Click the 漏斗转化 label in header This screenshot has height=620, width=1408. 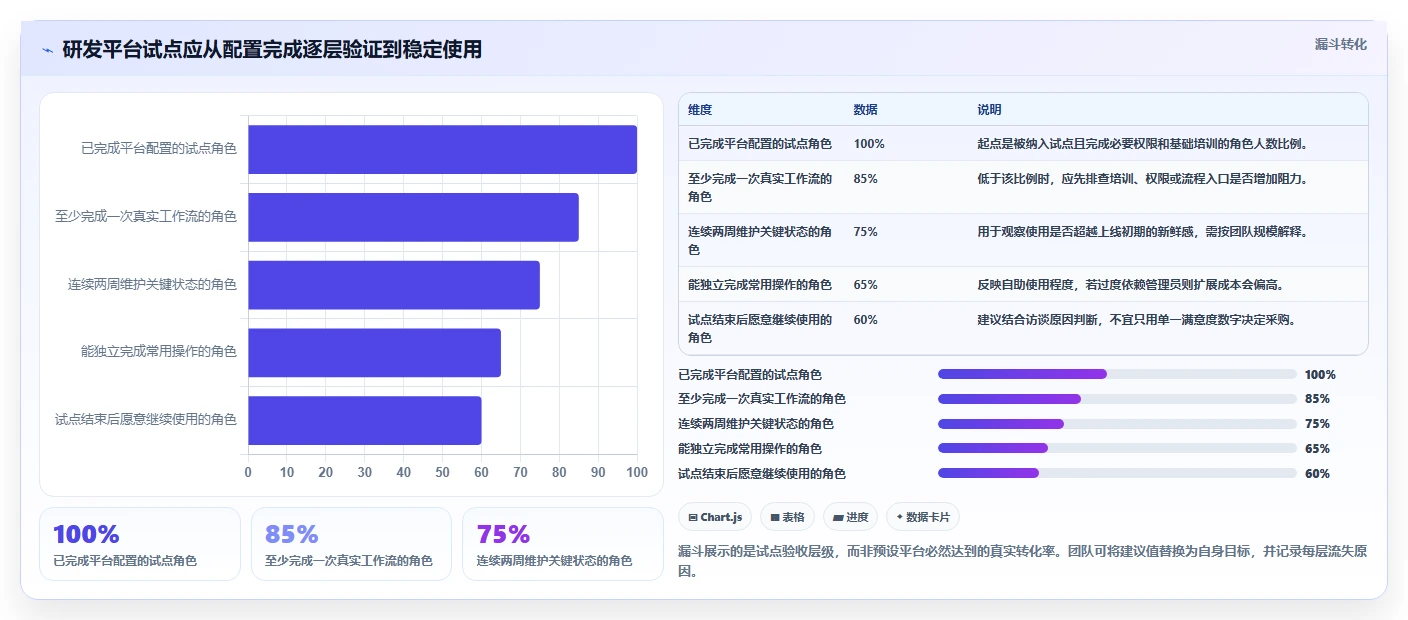1340,44
